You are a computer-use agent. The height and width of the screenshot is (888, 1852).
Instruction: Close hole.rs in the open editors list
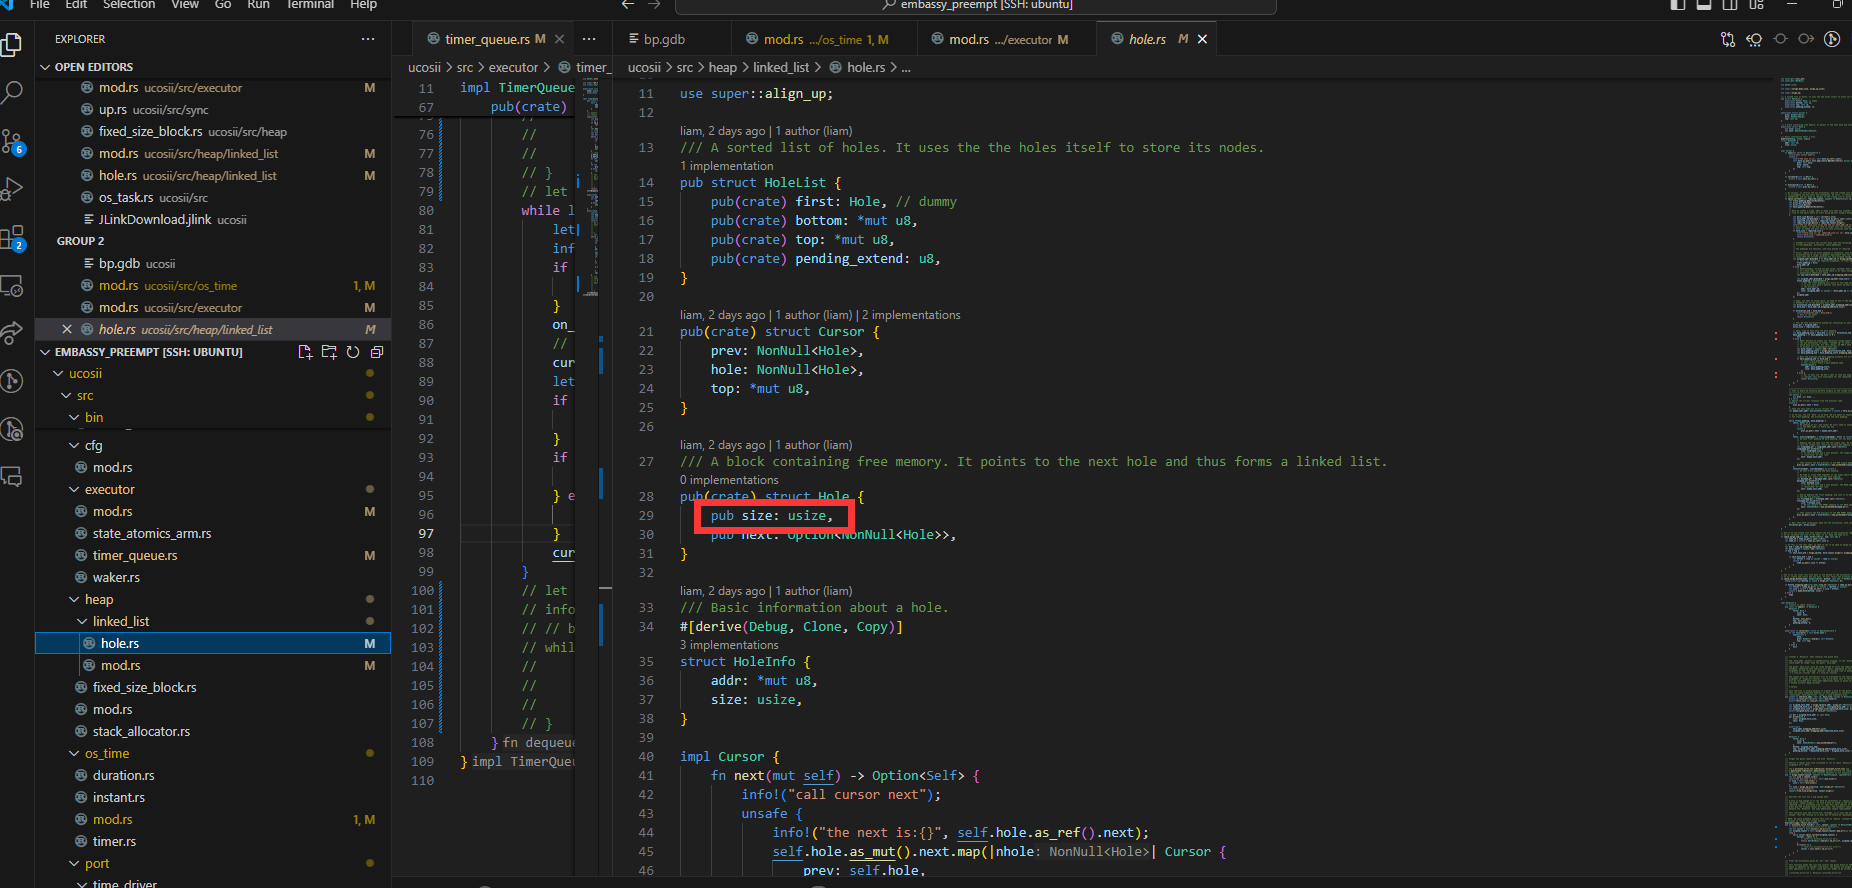(67, 330)
